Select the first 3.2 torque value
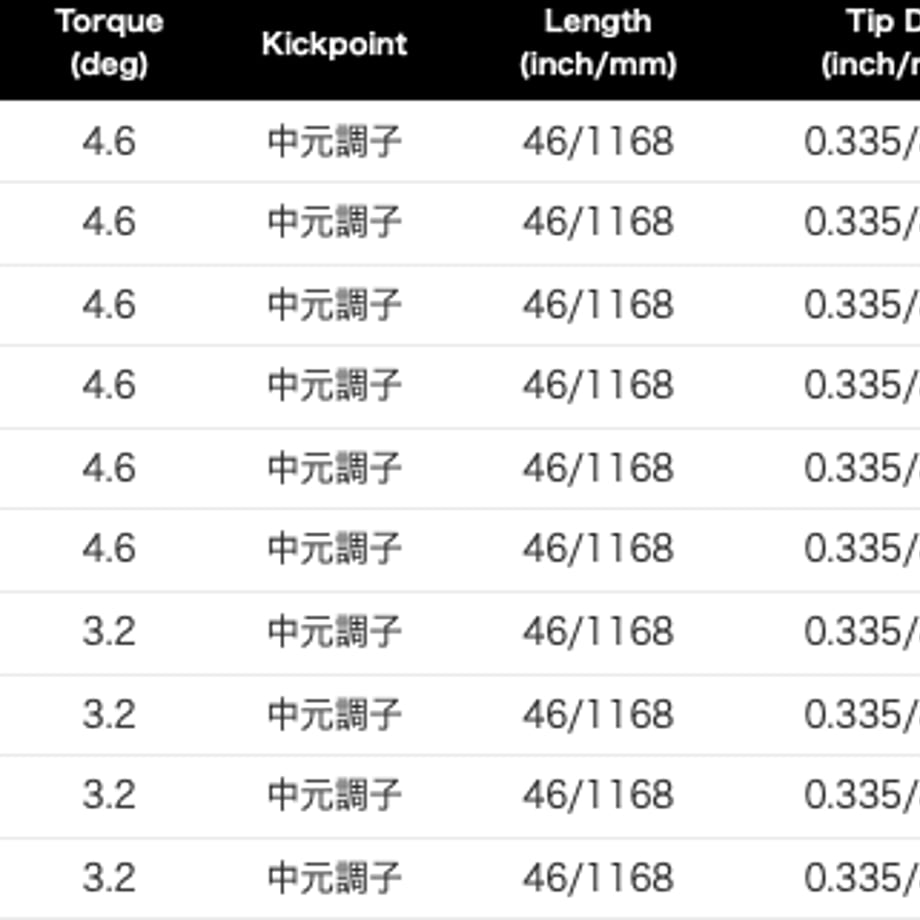Viewport: 920px width, 920px height. (109, 632)
